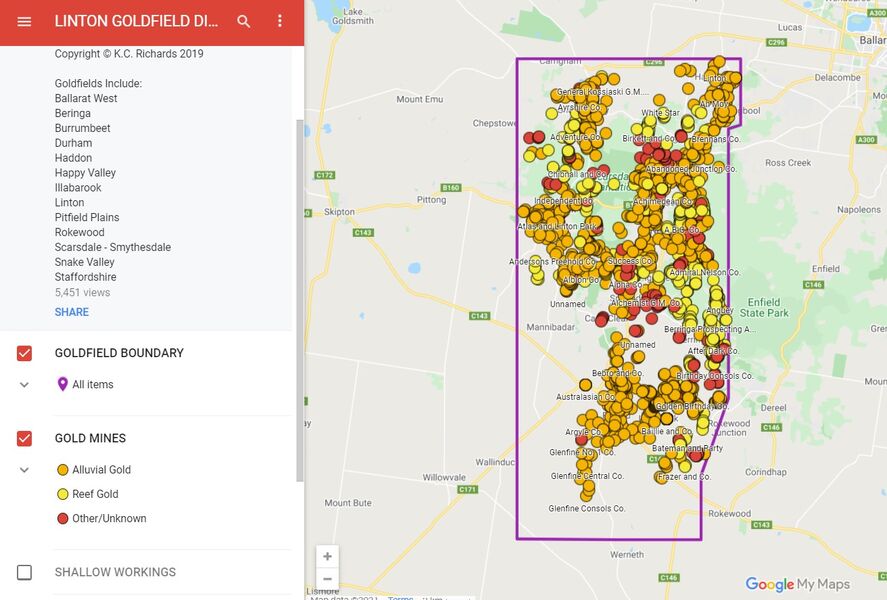
Task: Uncheck the GOLDFIELD BOUNDARY layer checkbox
Action: (24, 353)
